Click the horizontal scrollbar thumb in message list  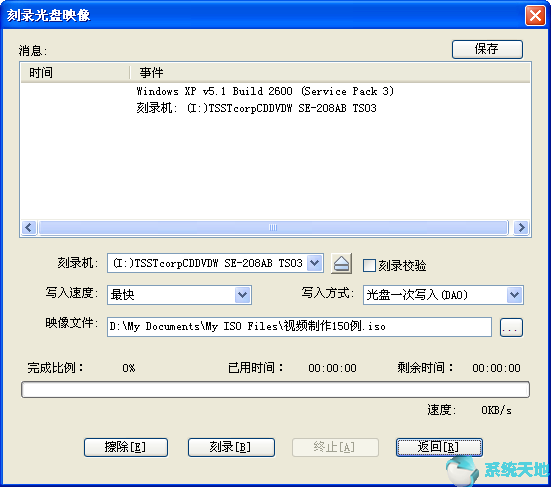(273, 228)
